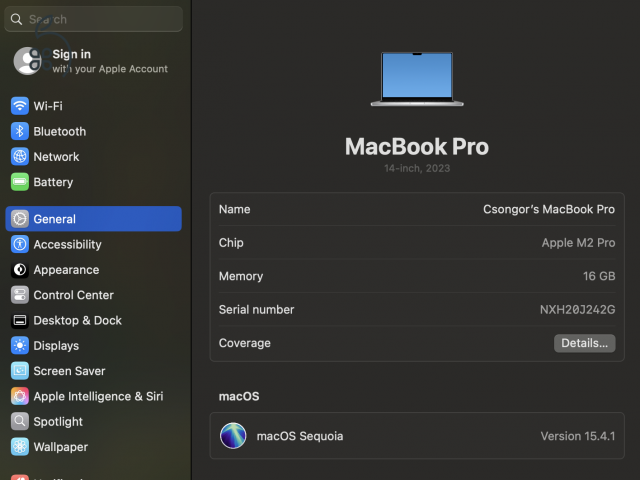640x480 pixels.
Task: Click the Coverage row label
Action: 244,343
